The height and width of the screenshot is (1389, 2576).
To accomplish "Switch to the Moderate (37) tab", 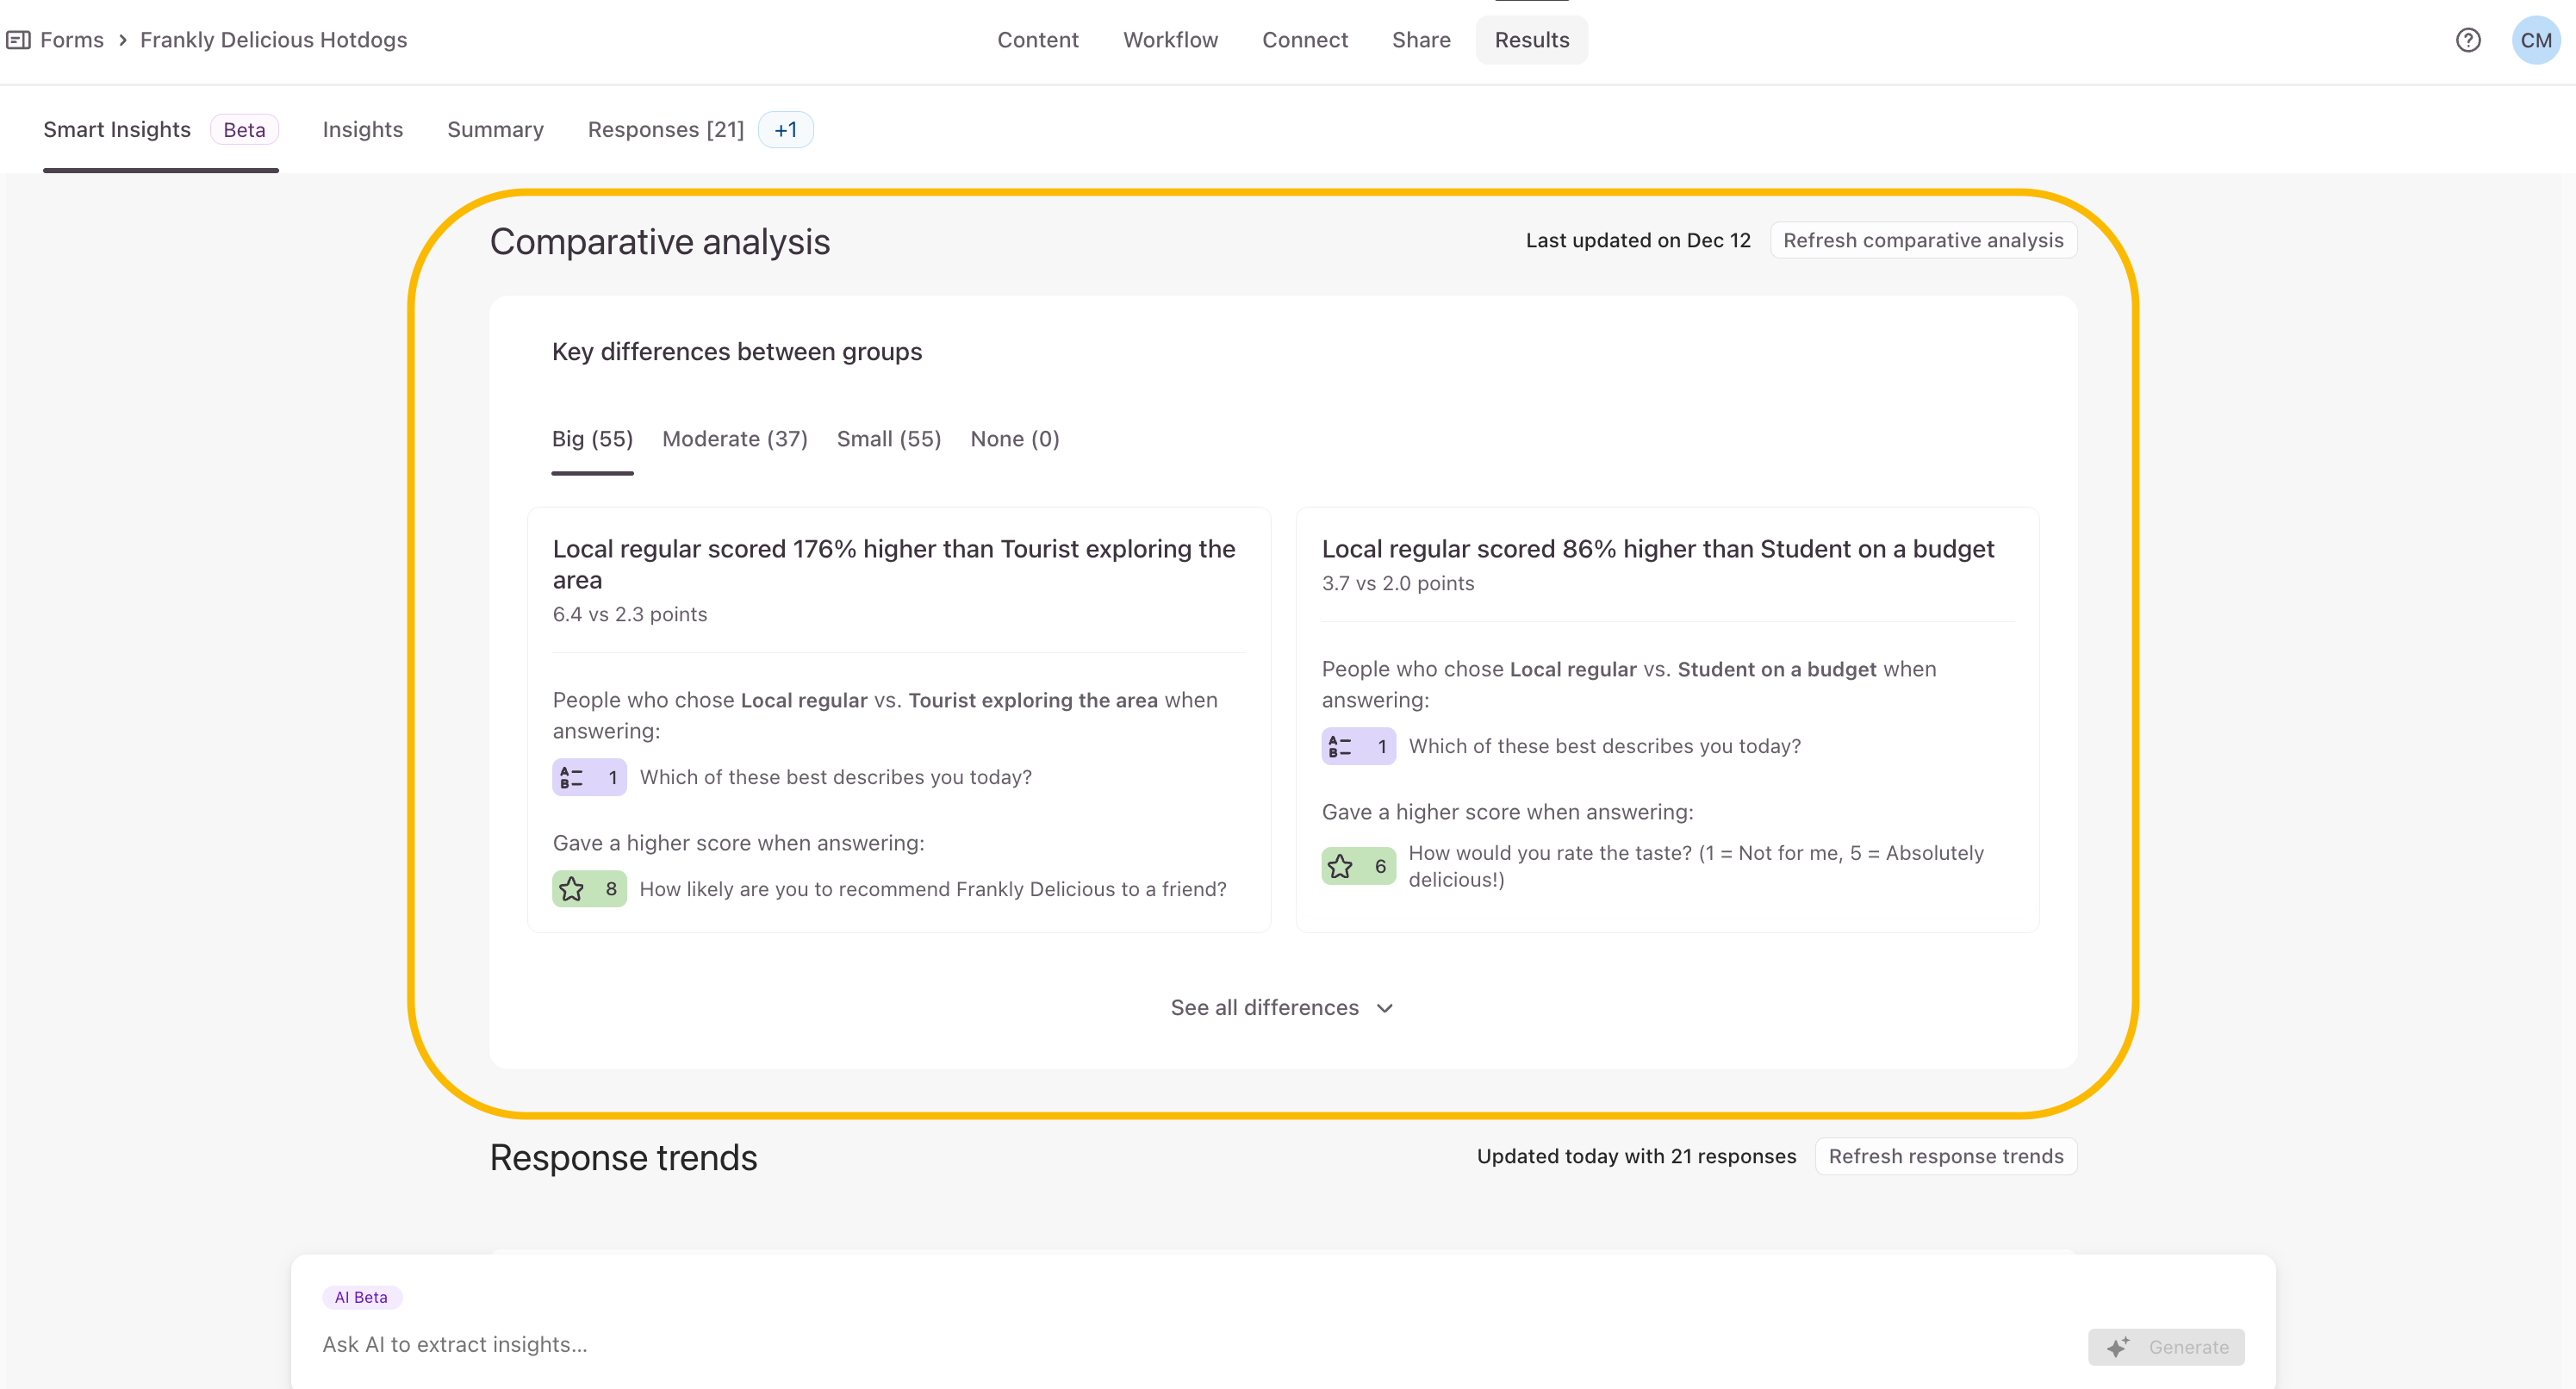I will 734,439.
